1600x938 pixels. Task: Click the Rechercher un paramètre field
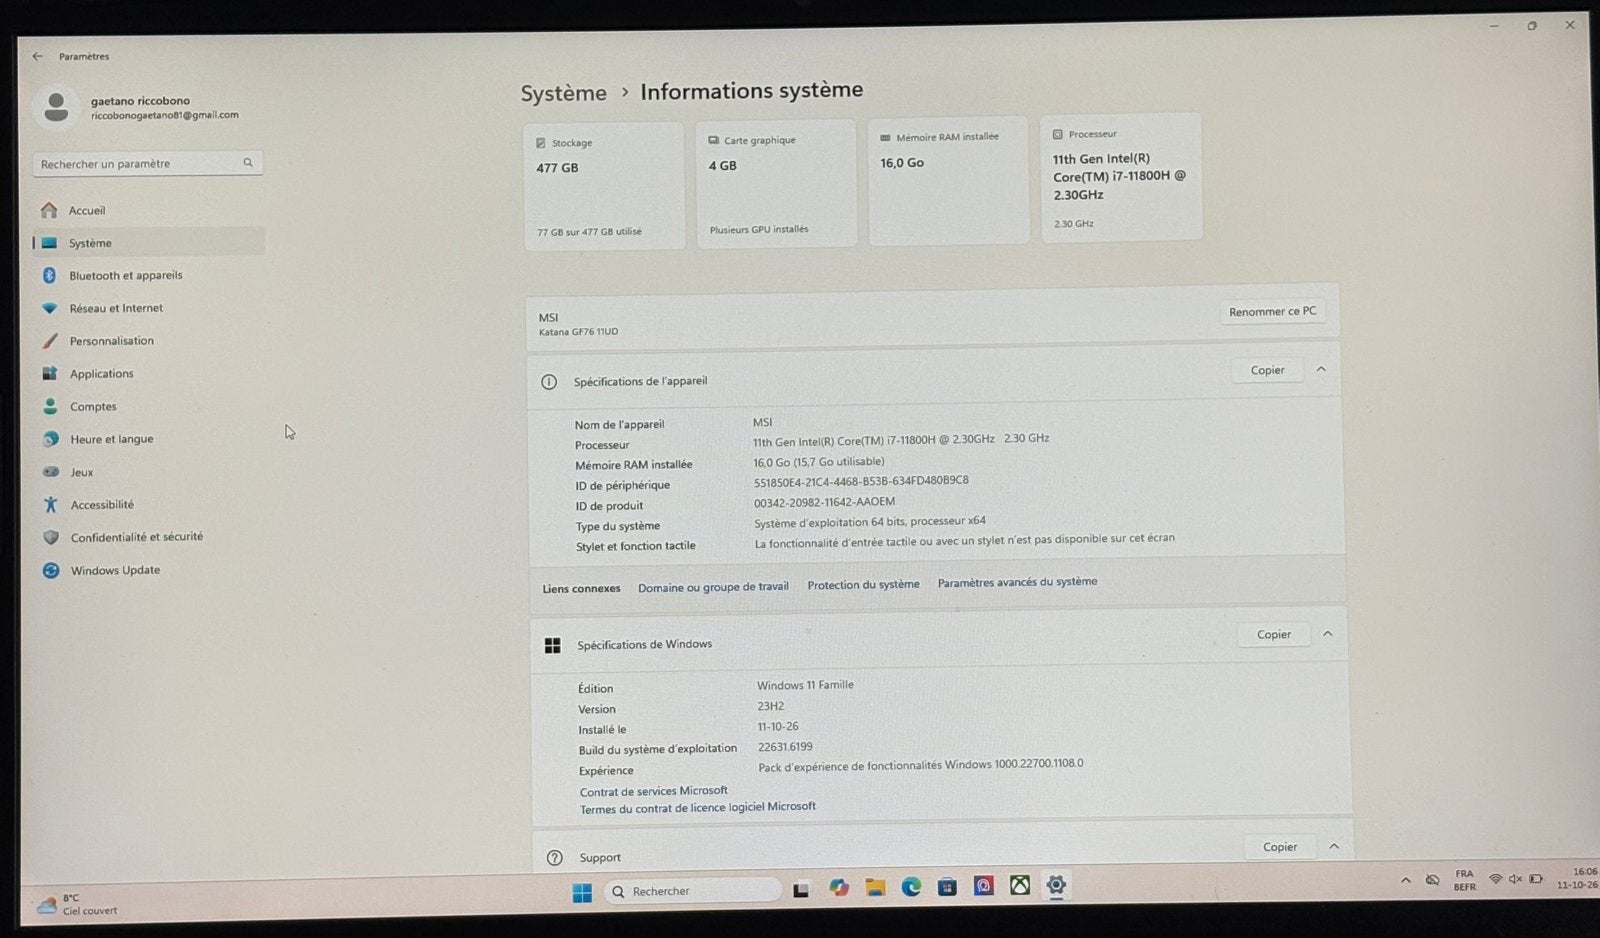point(148,163)
